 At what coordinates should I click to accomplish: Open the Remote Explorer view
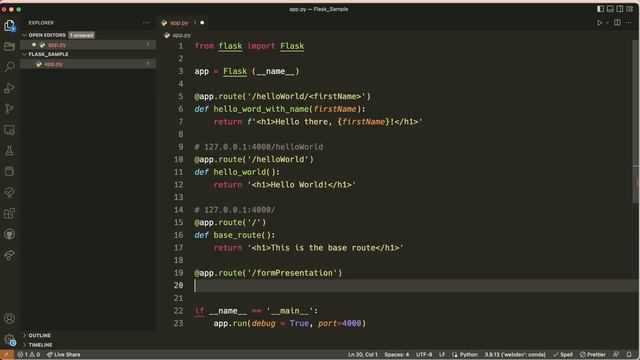tap(9, 130)
